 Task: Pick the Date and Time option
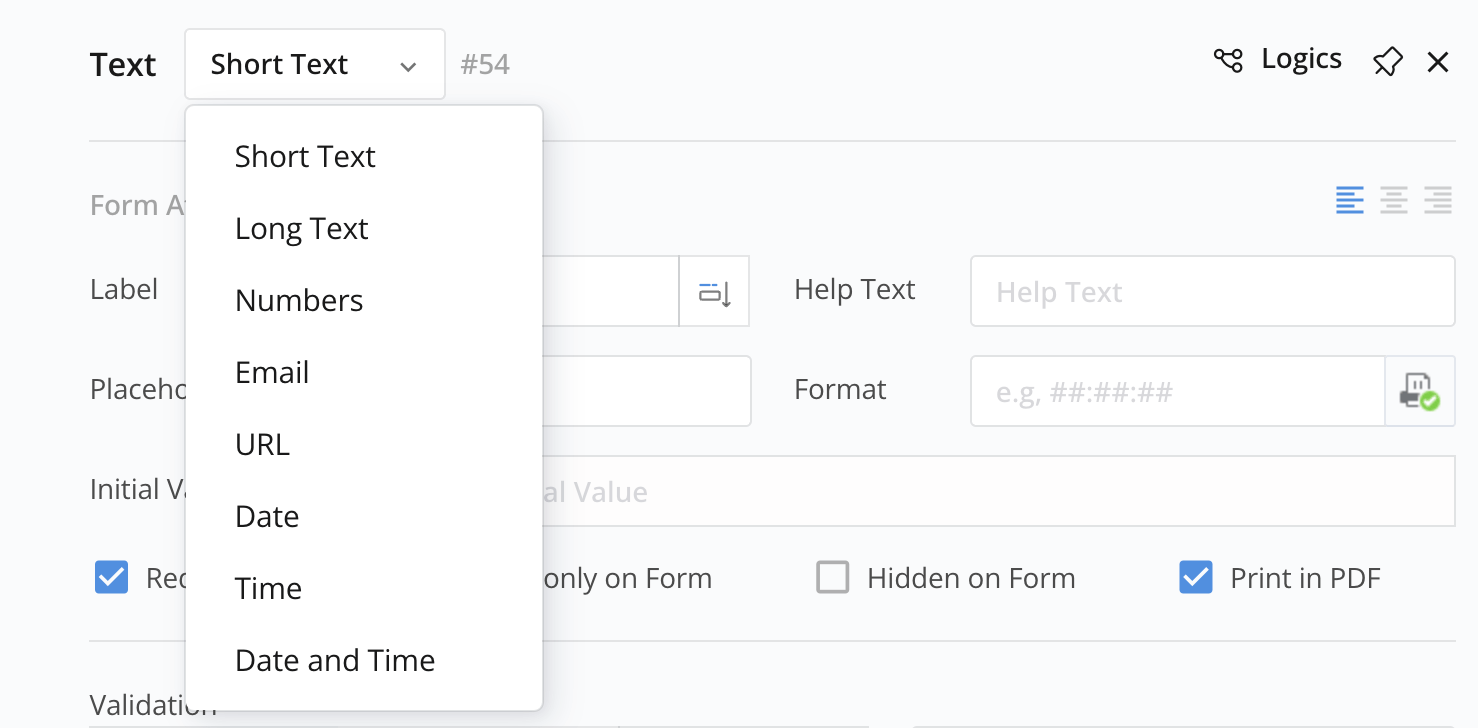[335, 661]
